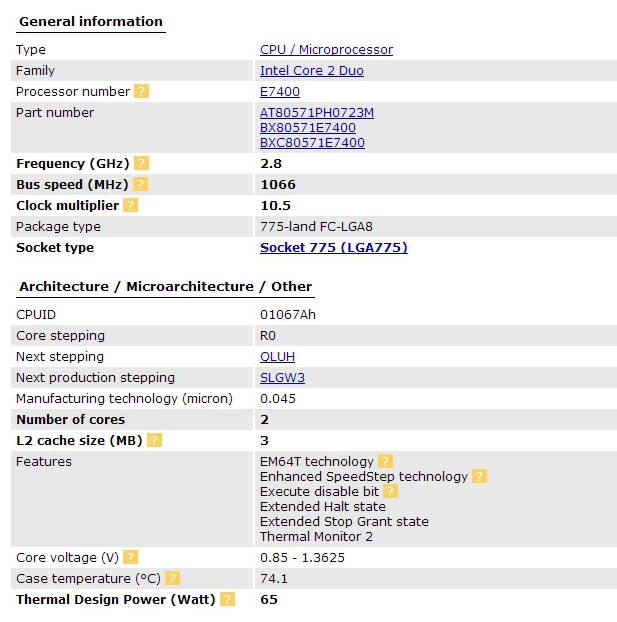The height and width of the screenshot is (622, 617).
Task: Click the Number of cores label
Action: [70, 420]
